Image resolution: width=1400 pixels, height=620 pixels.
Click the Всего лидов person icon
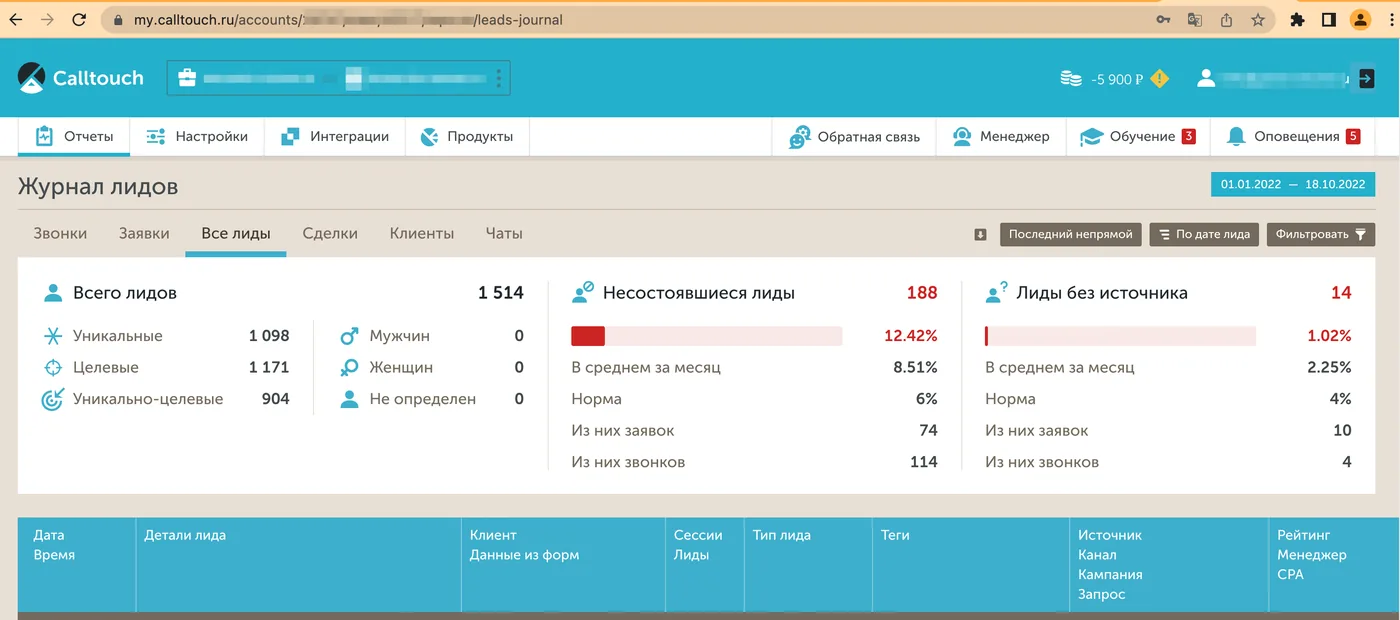tap(53, 293)
